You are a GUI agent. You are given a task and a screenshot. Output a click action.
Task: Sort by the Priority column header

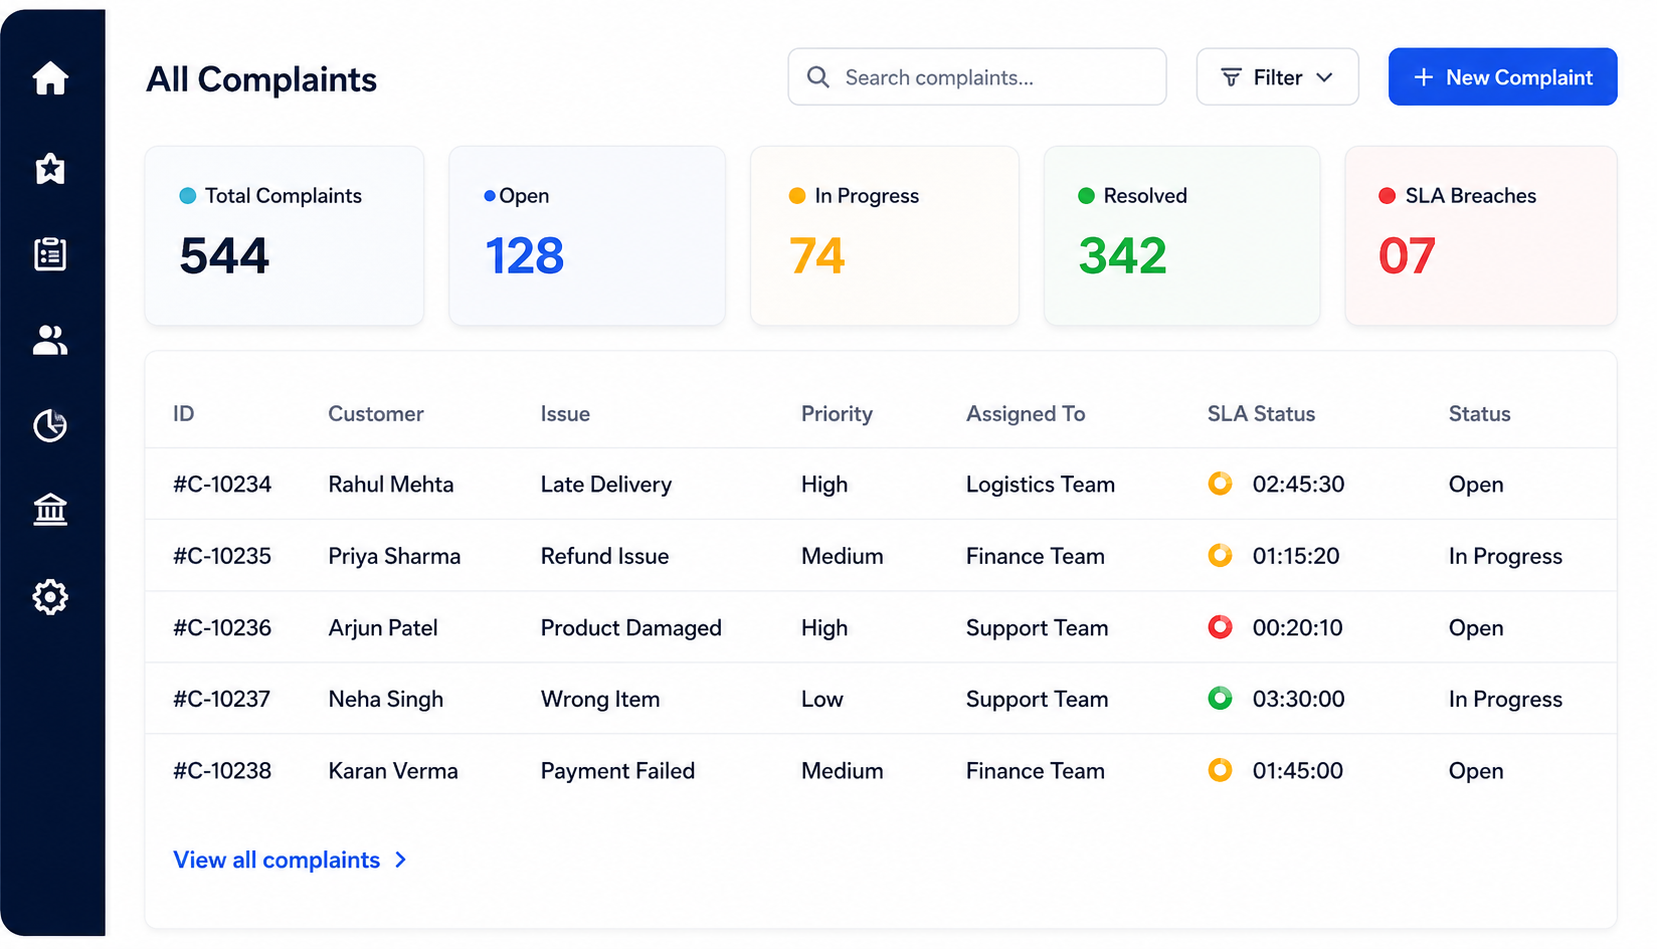coord(837,414)
